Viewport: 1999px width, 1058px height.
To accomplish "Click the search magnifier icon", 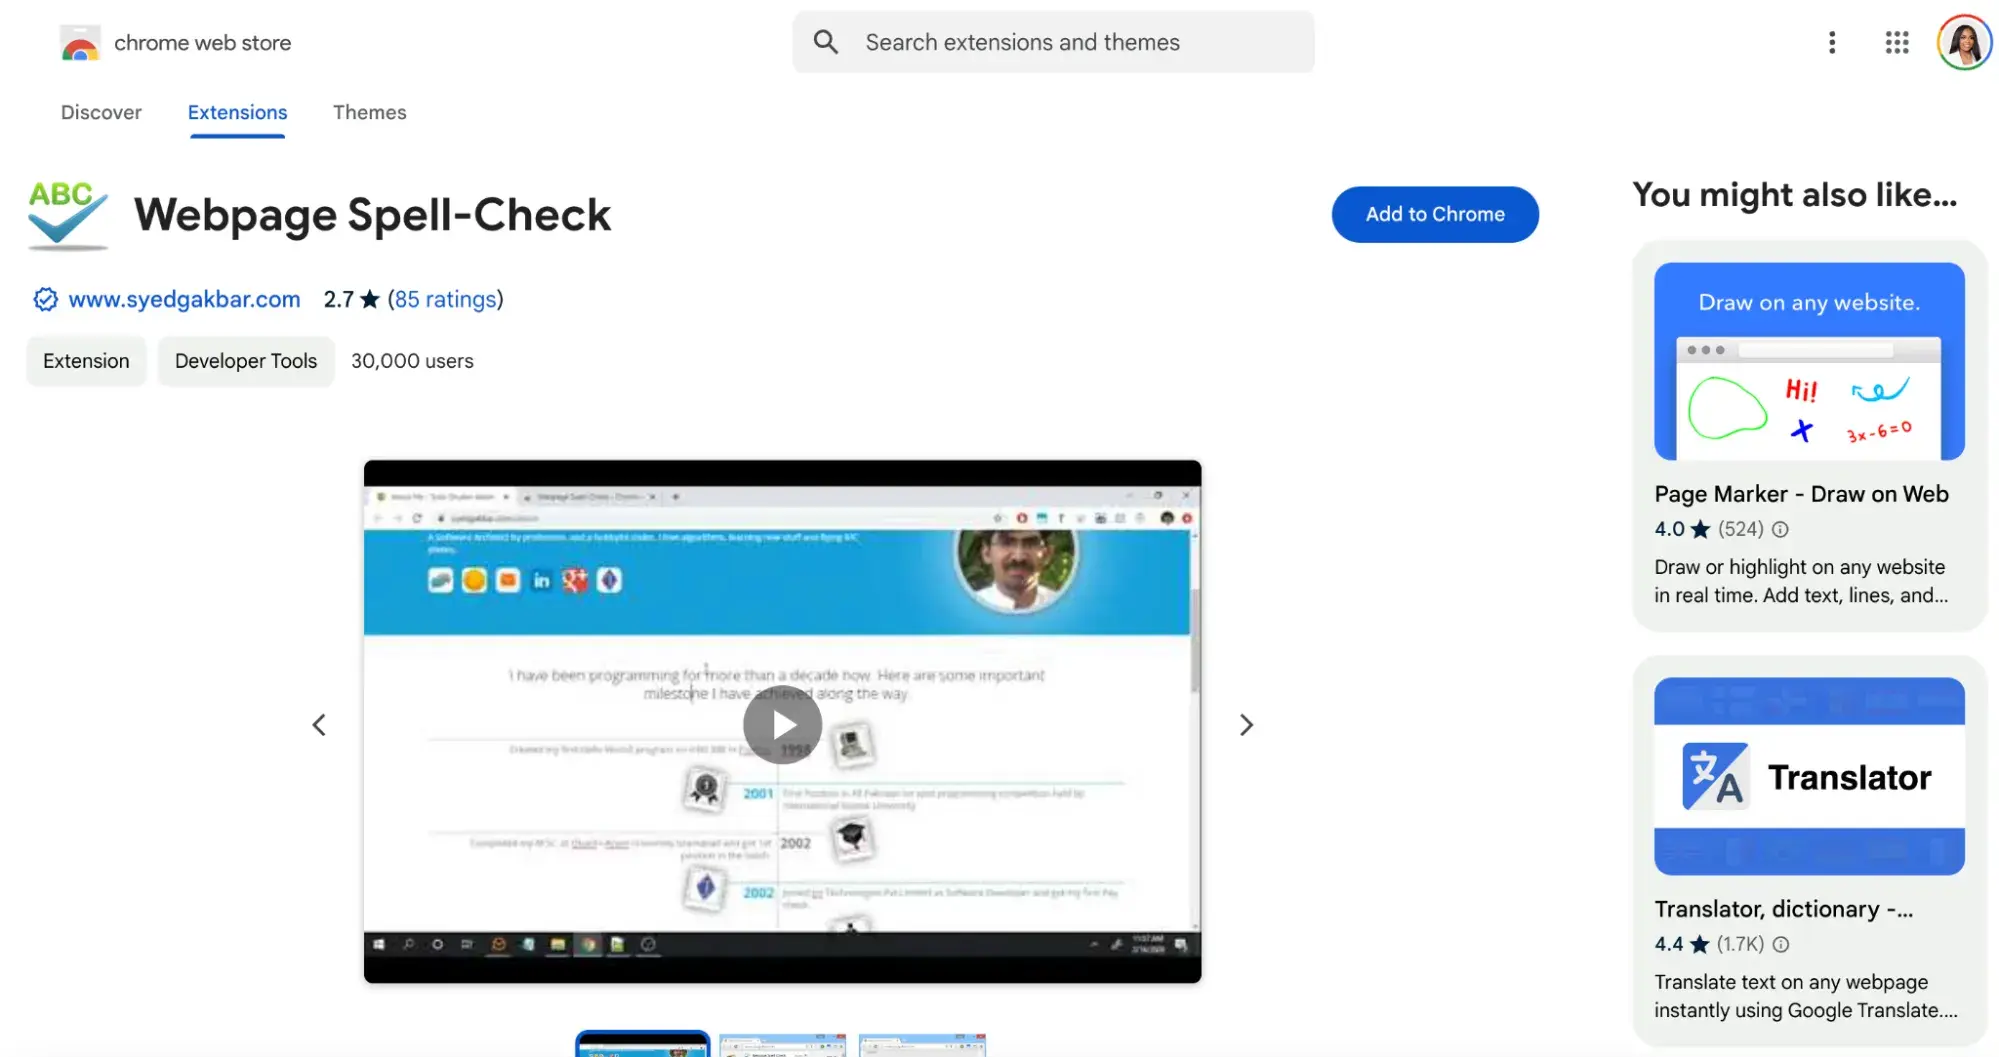I will [x=825, y=42].
